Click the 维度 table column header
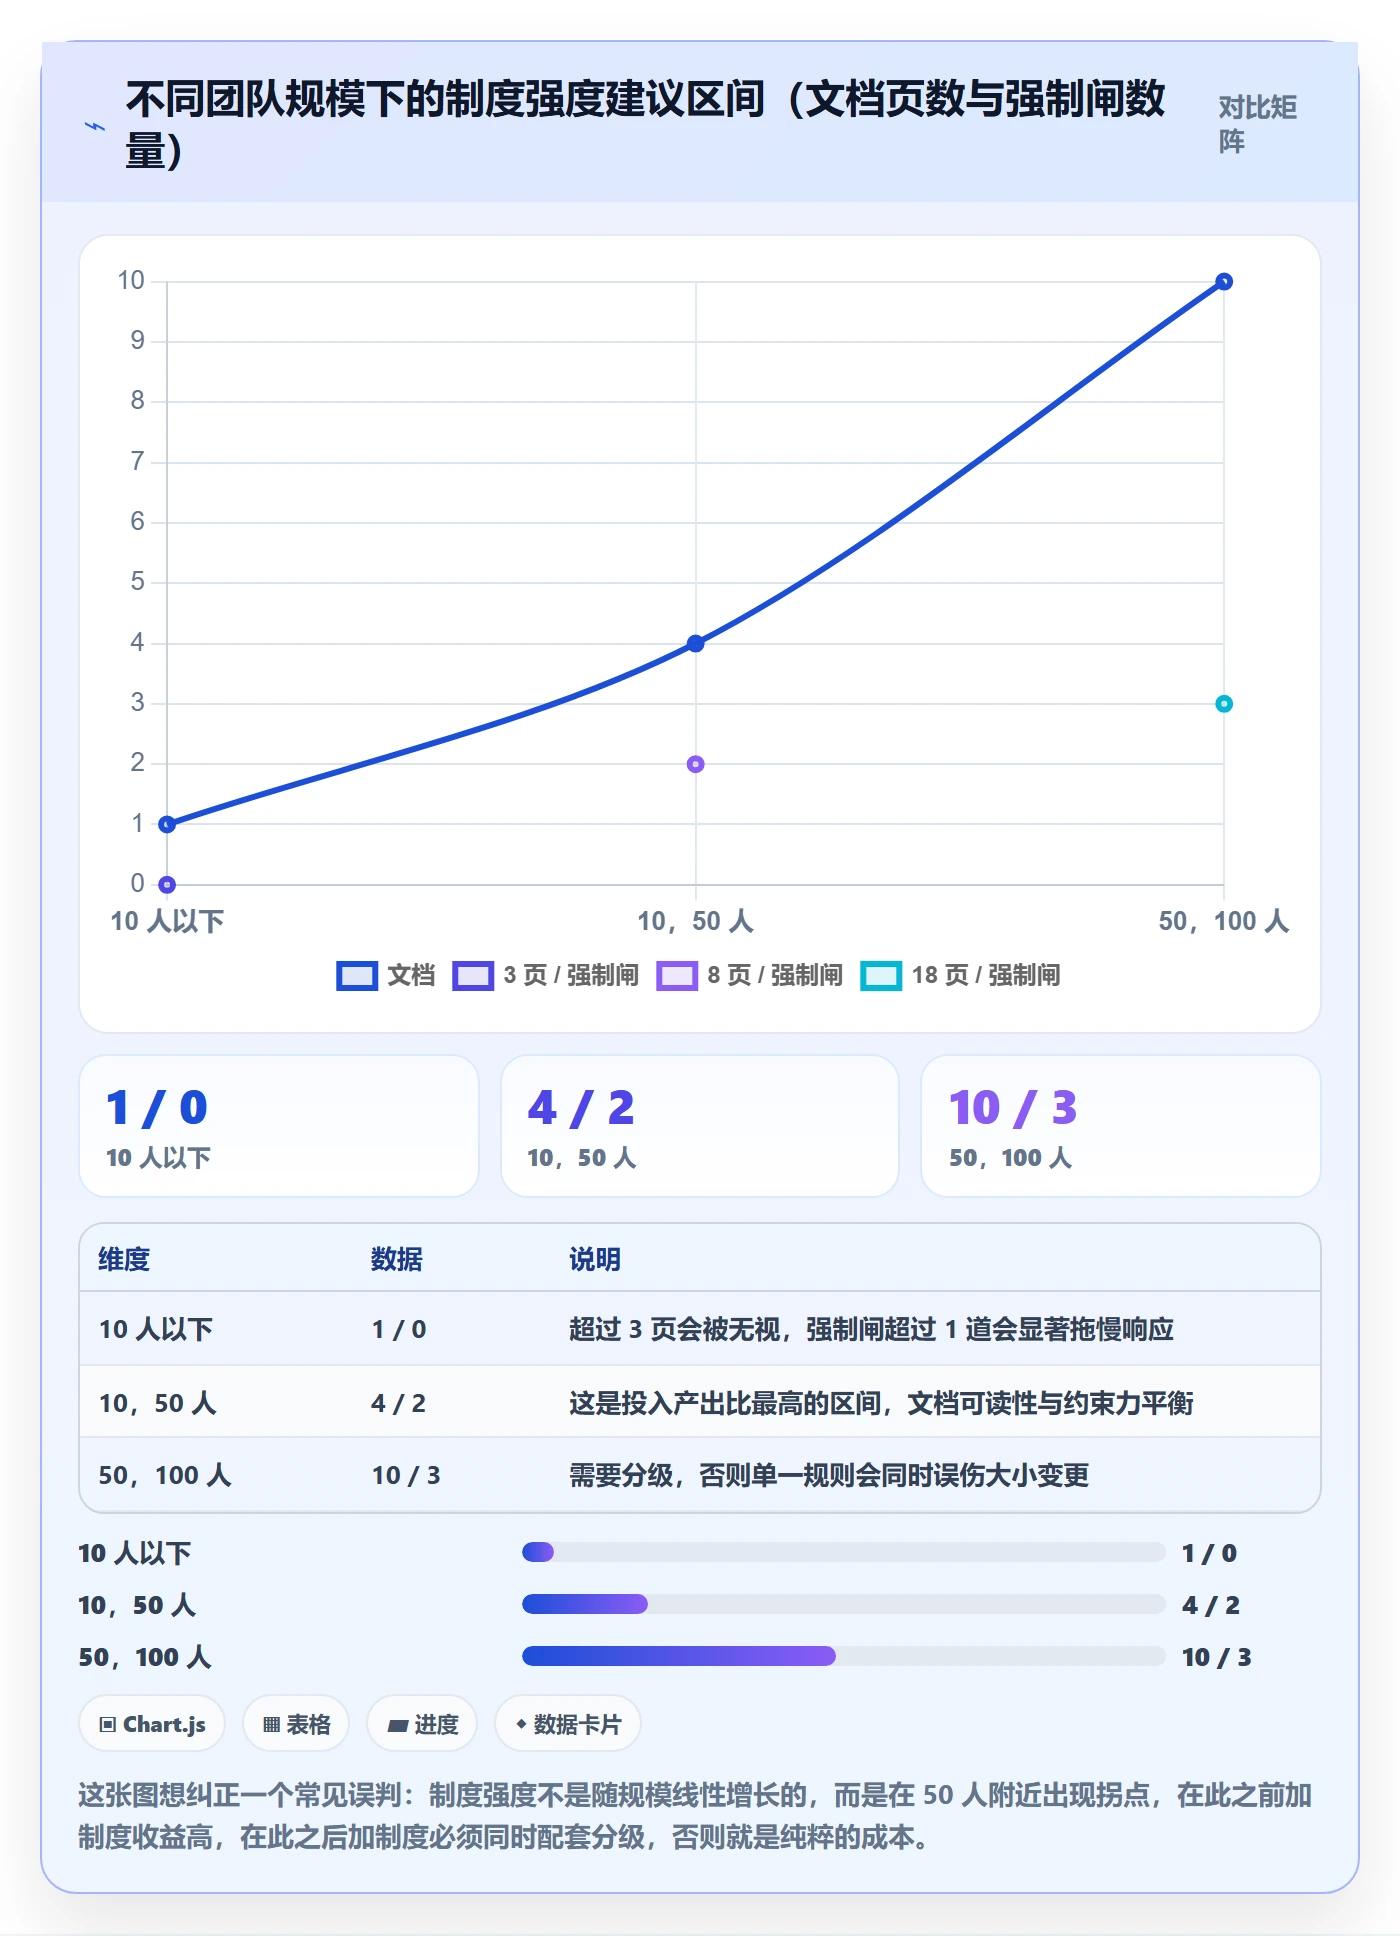The width and height of the screenshot is (1400, 1936). [124, 1259]
